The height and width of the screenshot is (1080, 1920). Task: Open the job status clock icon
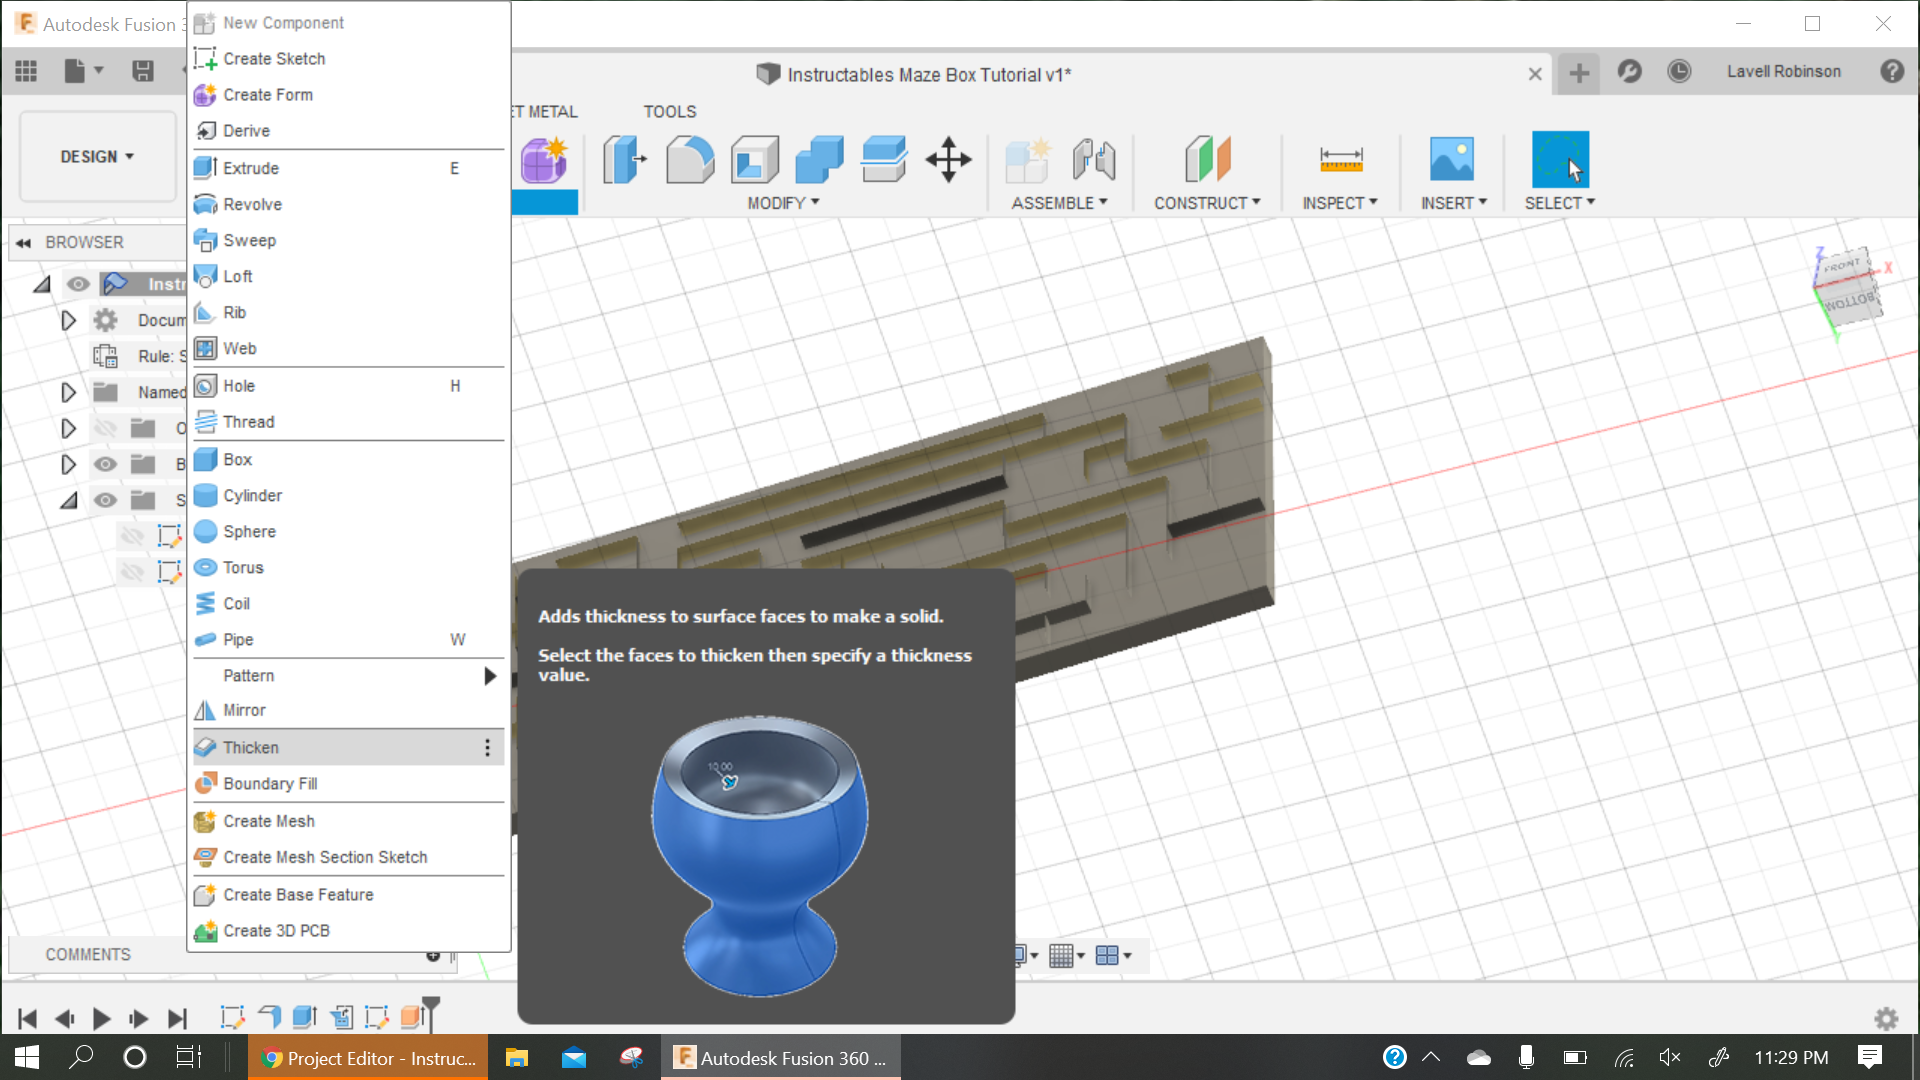tap(1679, 71)
